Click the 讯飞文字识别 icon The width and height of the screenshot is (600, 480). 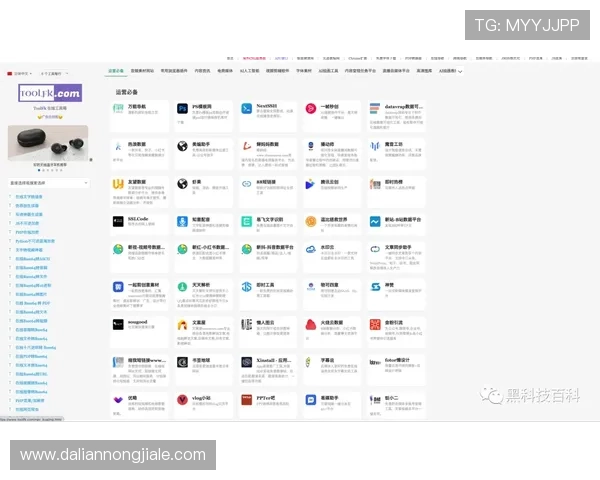(x=246, y=221)
